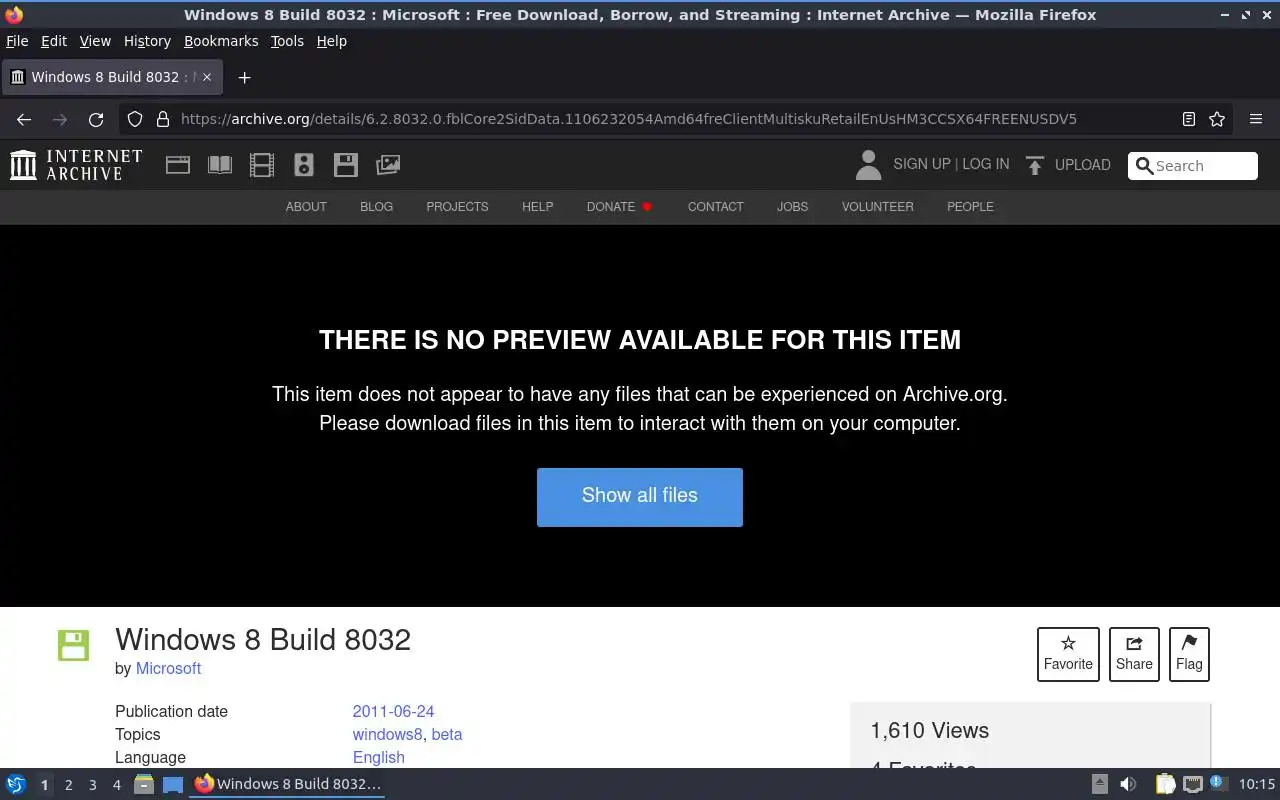Open Firefox hamburger application menu
Screen dimensions: 1280x800
pos(1256,119)
